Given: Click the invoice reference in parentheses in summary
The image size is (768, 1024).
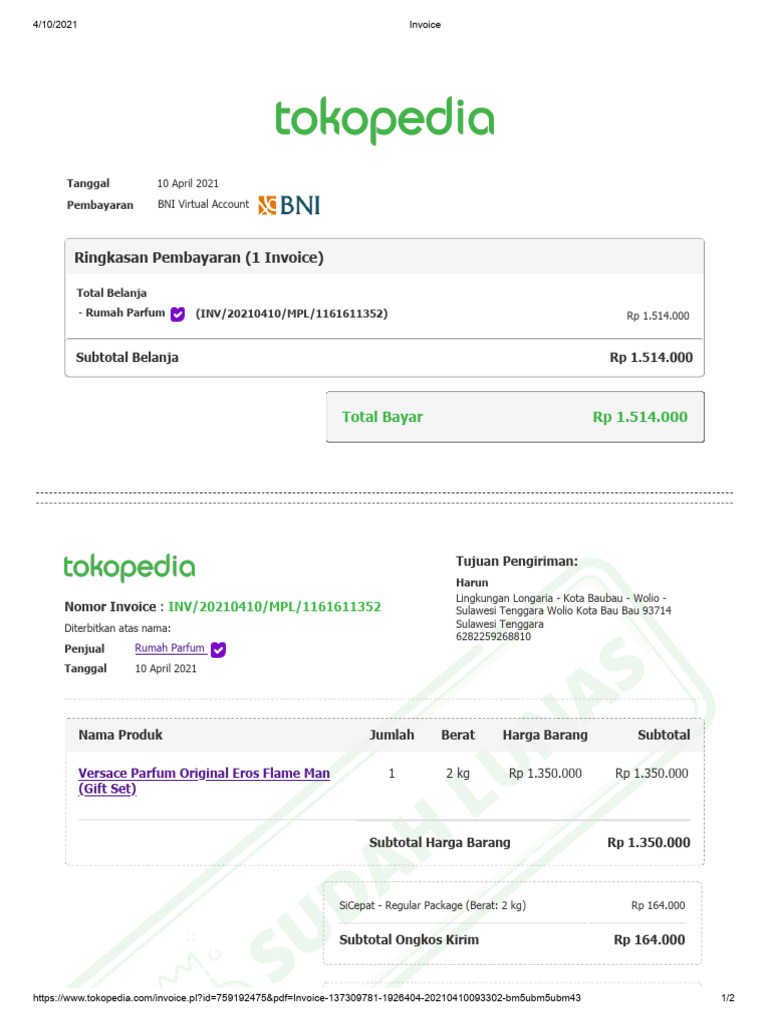Looking at the screenshot, I should click(x=292, y=313).
